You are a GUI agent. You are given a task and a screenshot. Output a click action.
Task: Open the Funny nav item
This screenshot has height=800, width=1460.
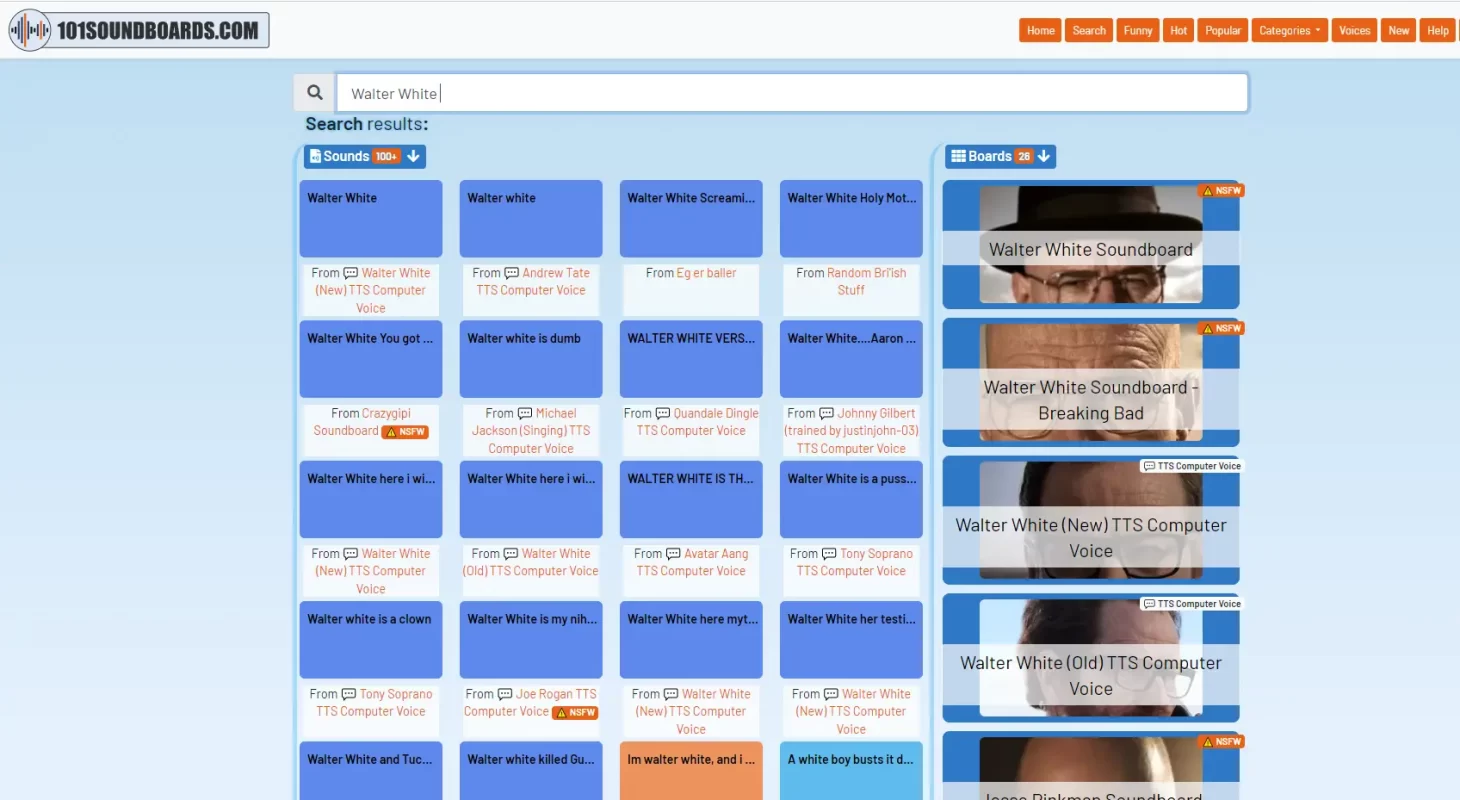[x=1138, y=30]
